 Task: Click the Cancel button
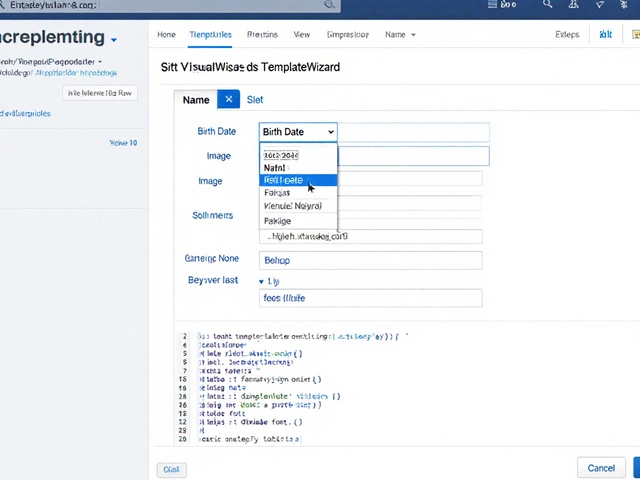(601, 468)
